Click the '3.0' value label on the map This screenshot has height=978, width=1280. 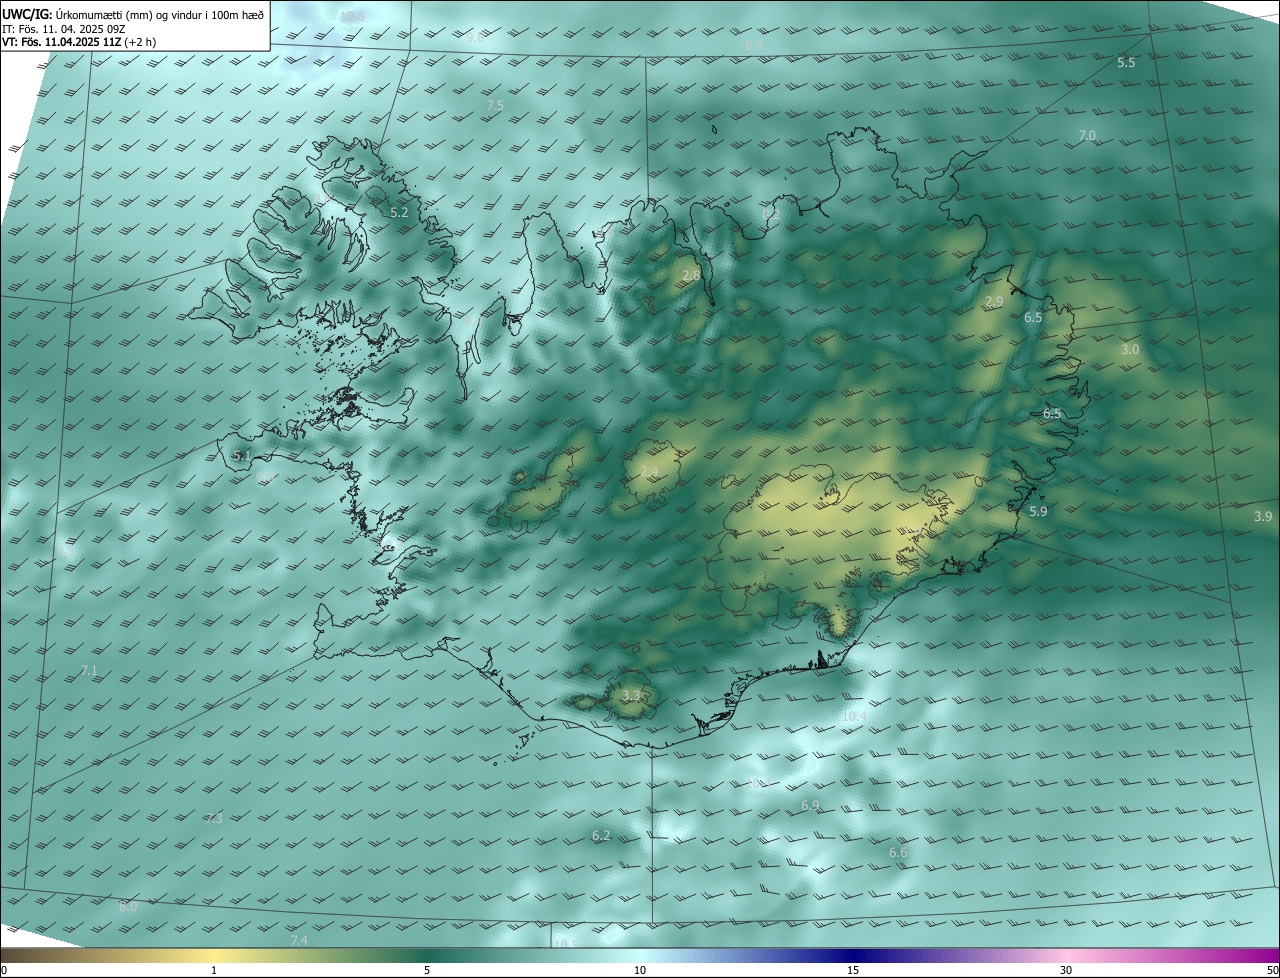pos(1130,350)
